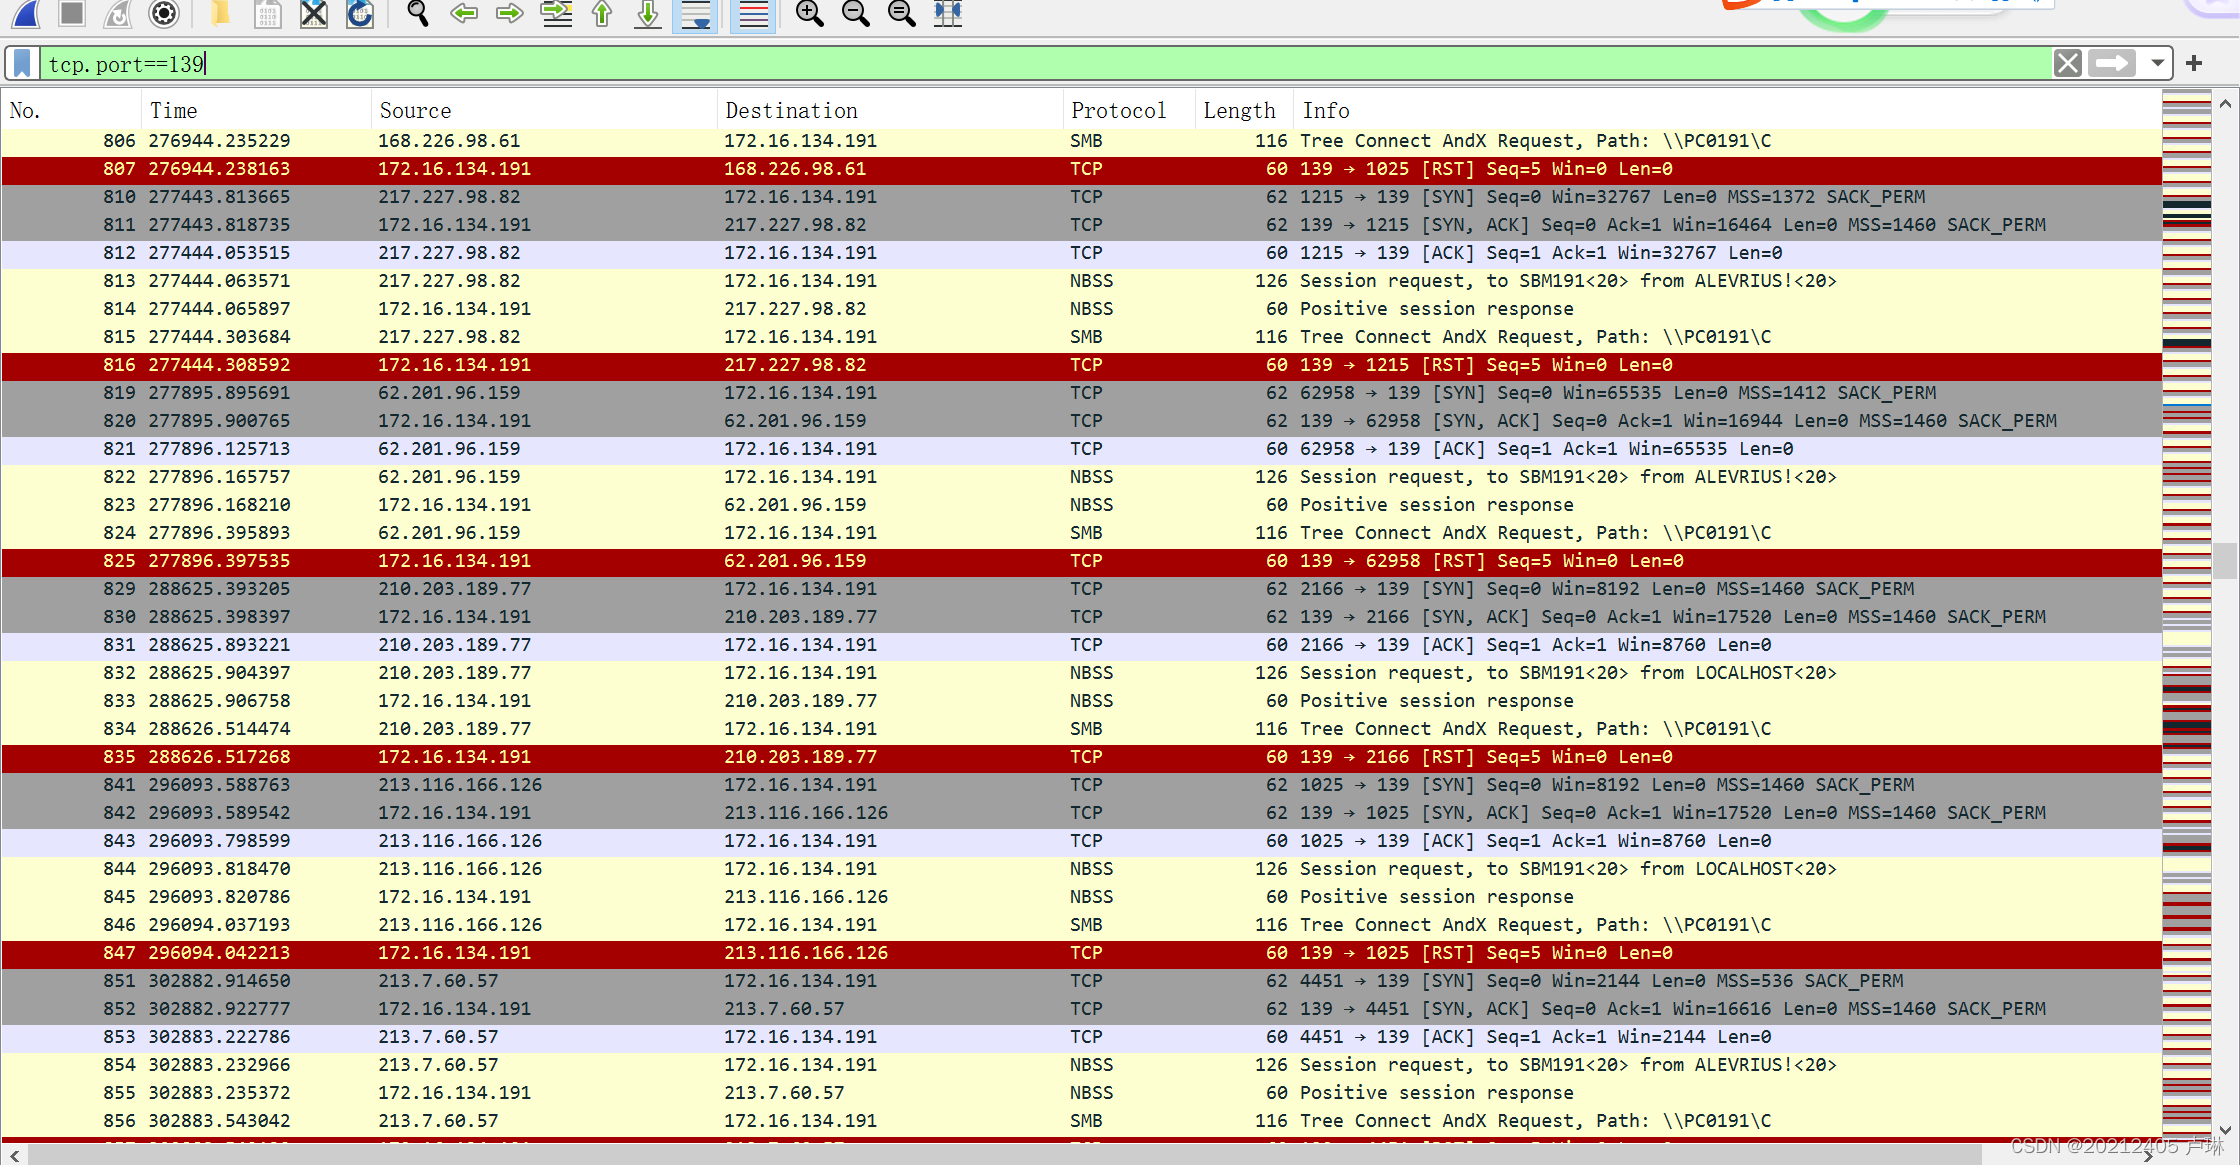Select red RST packet number 825

1081,561
